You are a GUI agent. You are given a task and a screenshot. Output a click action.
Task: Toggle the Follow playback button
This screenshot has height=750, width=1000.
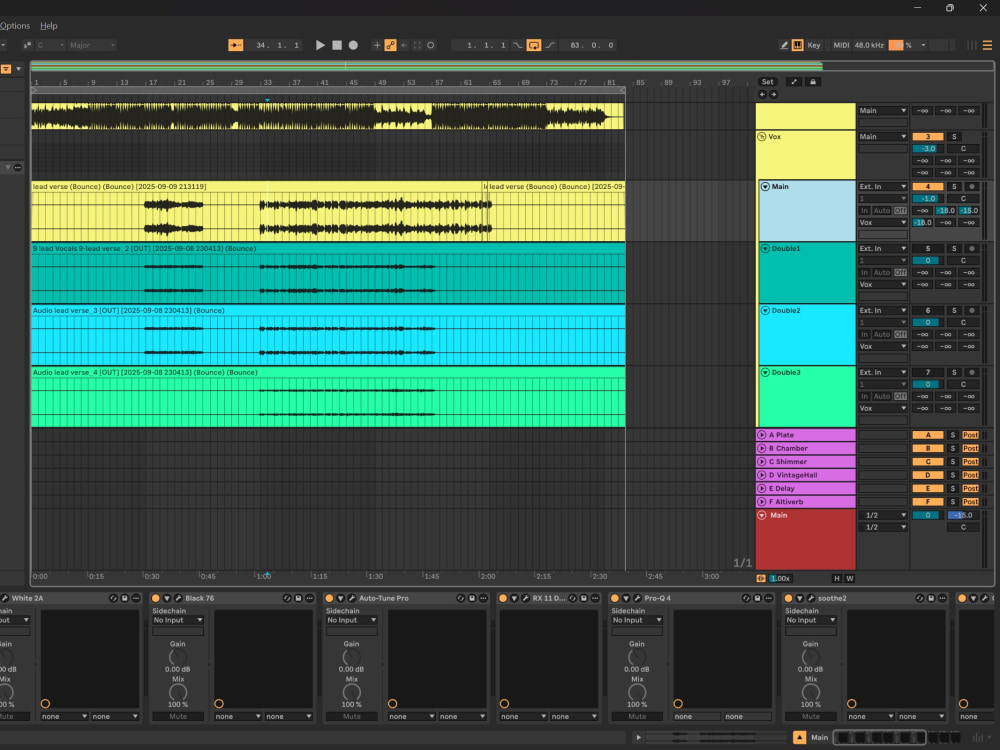[x=235, y=45]
